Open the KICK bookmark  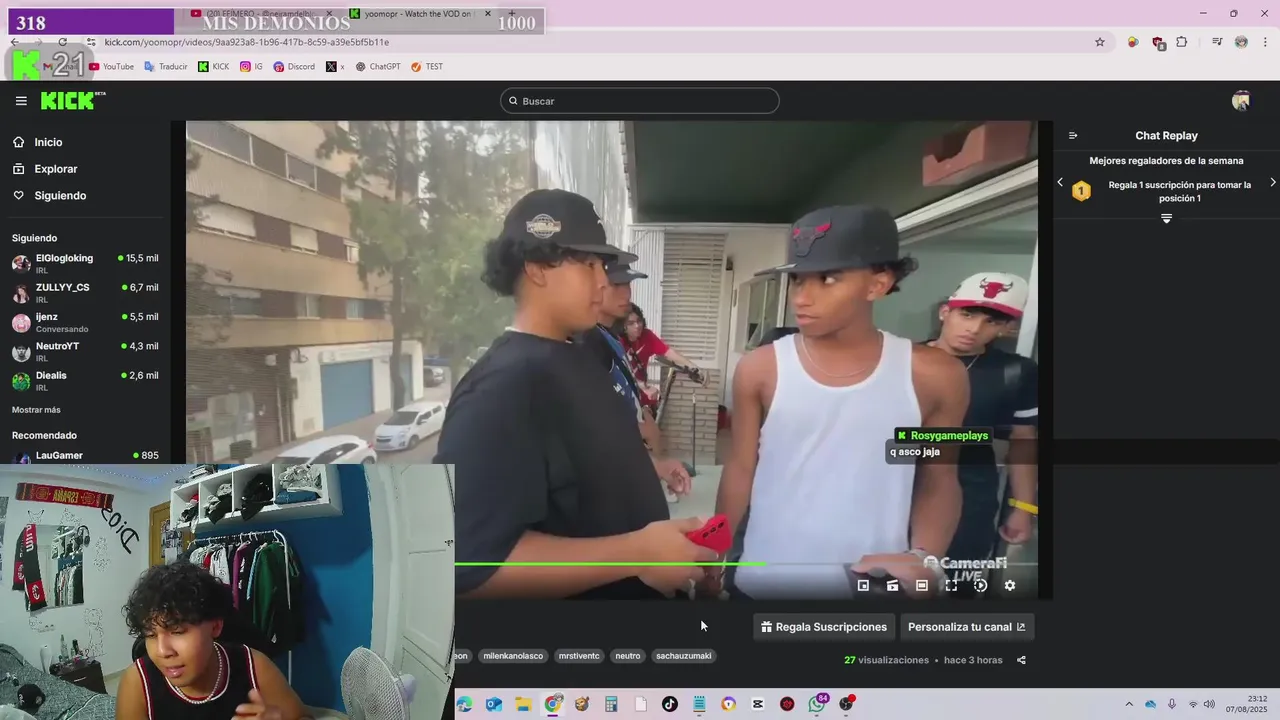tap(214, 67)
